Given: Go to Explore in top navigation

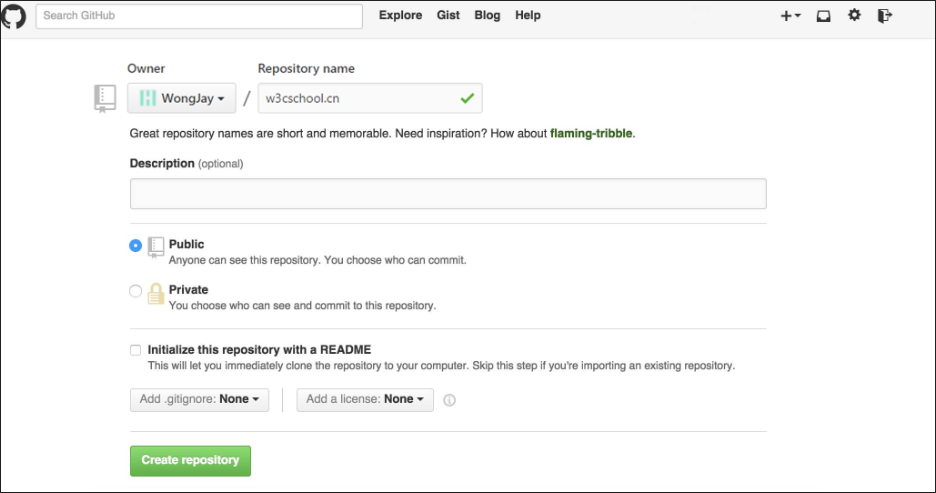Looking at the screenshot, I should tap(400, 16).
